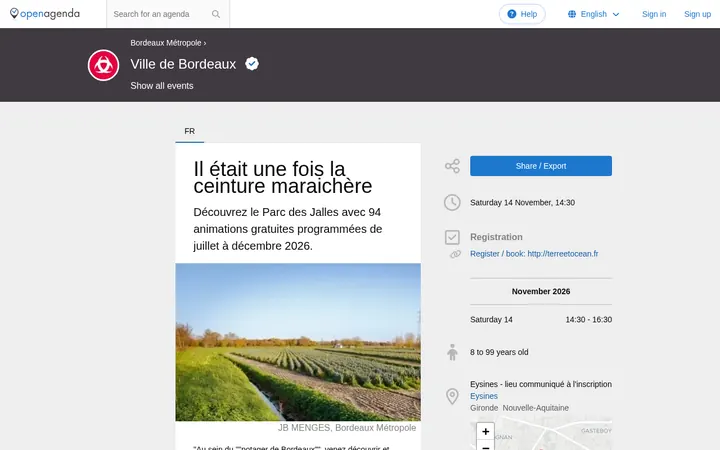Click the location pin icon
The width and height of the screenshot is (720, 450).
[x=452, y=396]
